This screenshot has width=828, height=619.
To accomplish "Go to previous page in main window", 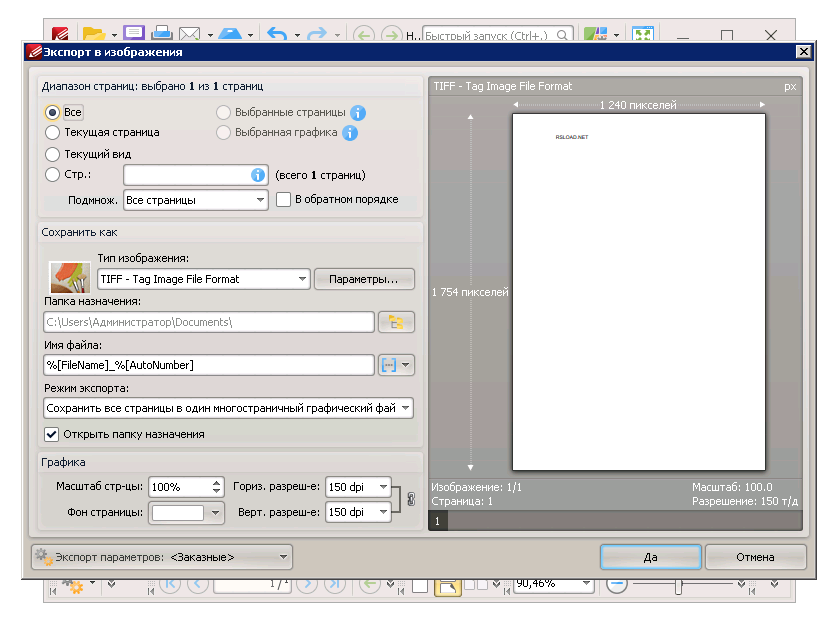I will pyautogui.click(x=197, y=584).
